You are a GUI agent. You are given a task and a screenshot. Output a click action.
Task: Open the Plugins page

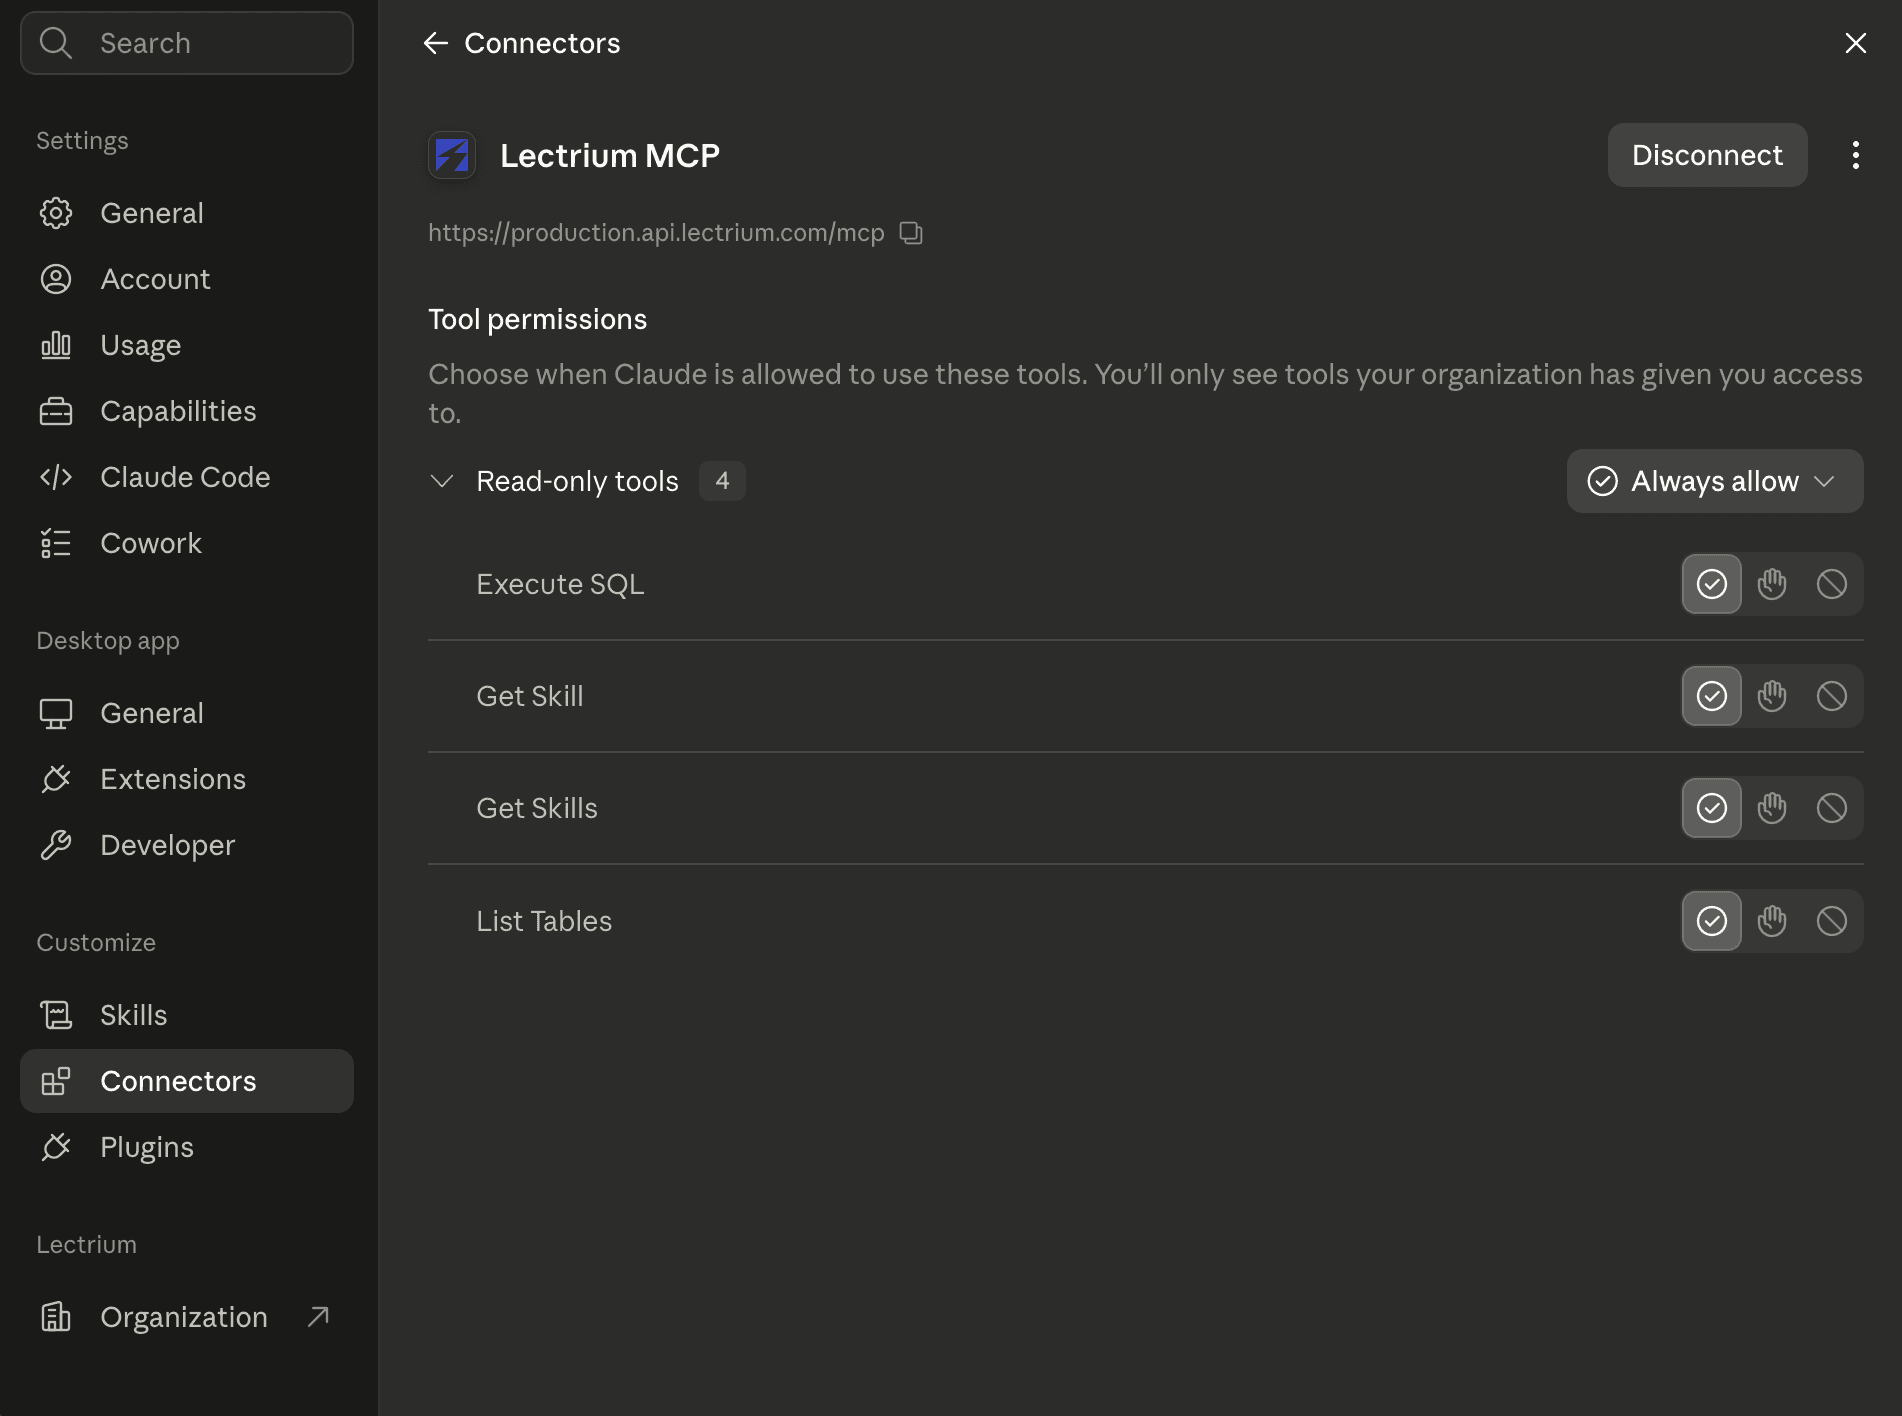click(187, 1147)
